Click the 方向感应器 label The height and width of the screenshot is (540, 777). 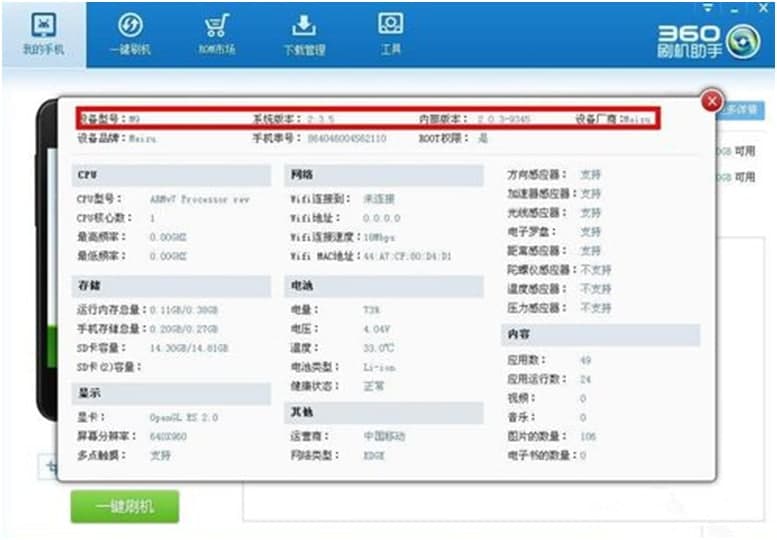(x=537, y=175)
